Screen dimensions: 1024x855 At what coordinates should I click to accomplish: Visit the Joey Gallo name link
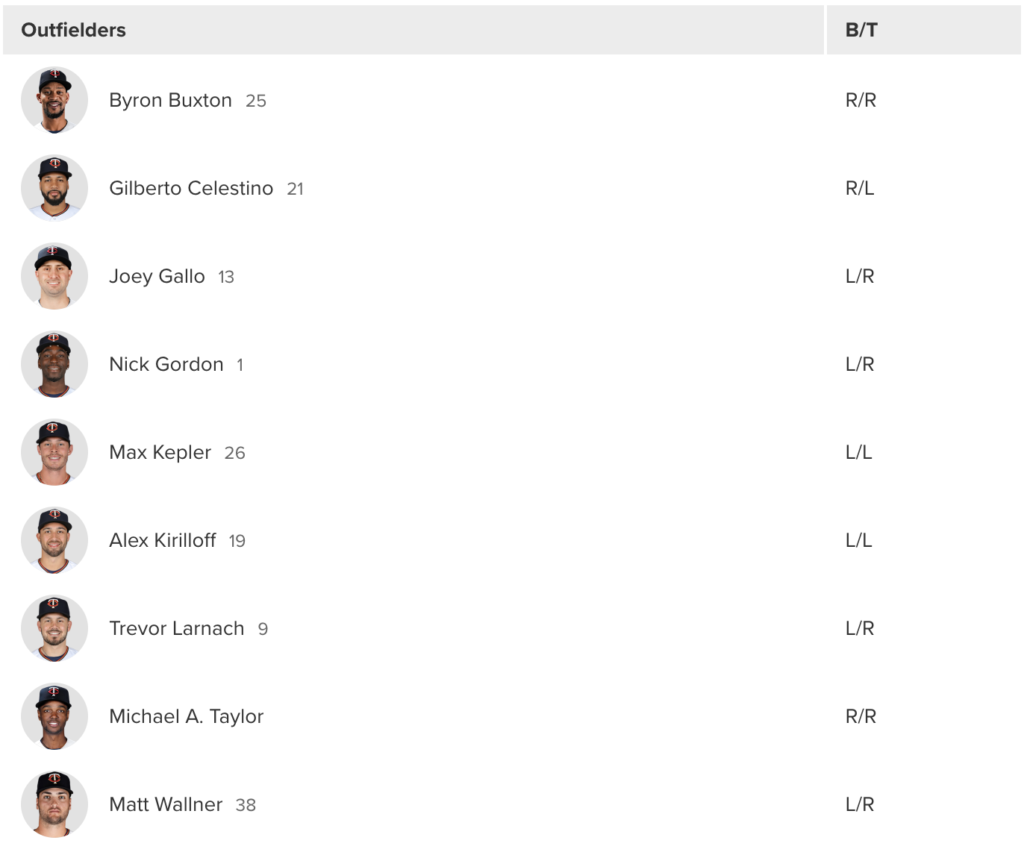pos(157,277)
